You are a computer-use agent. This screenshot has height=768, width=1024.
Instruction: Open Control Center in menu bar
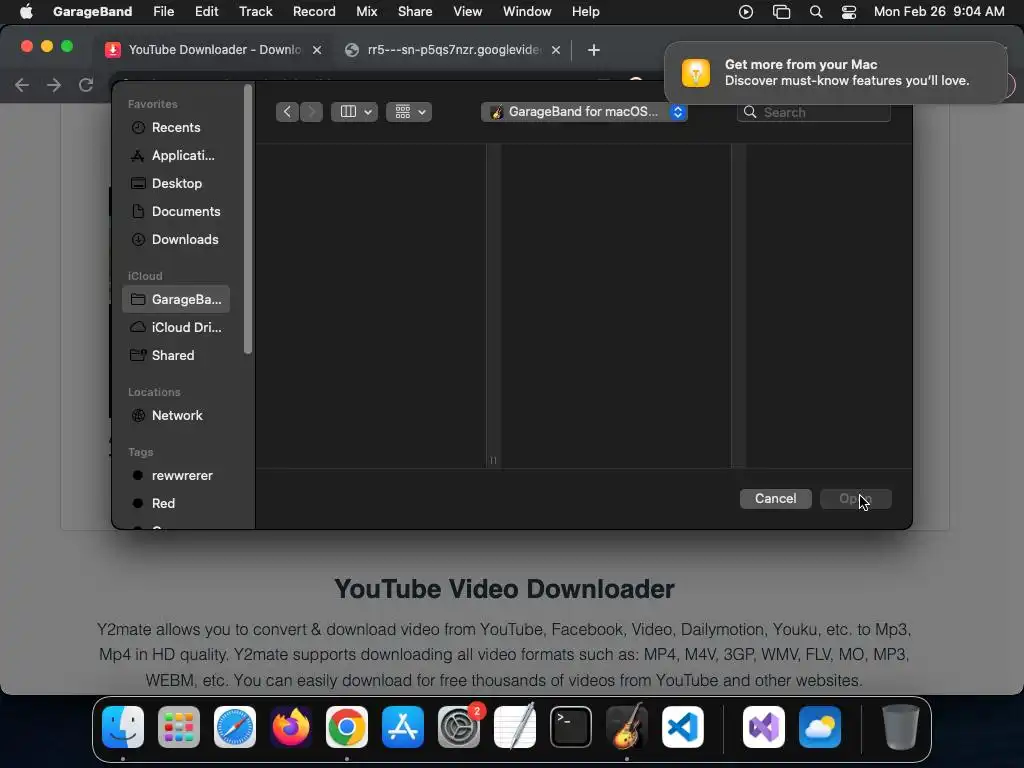[848, 12]
